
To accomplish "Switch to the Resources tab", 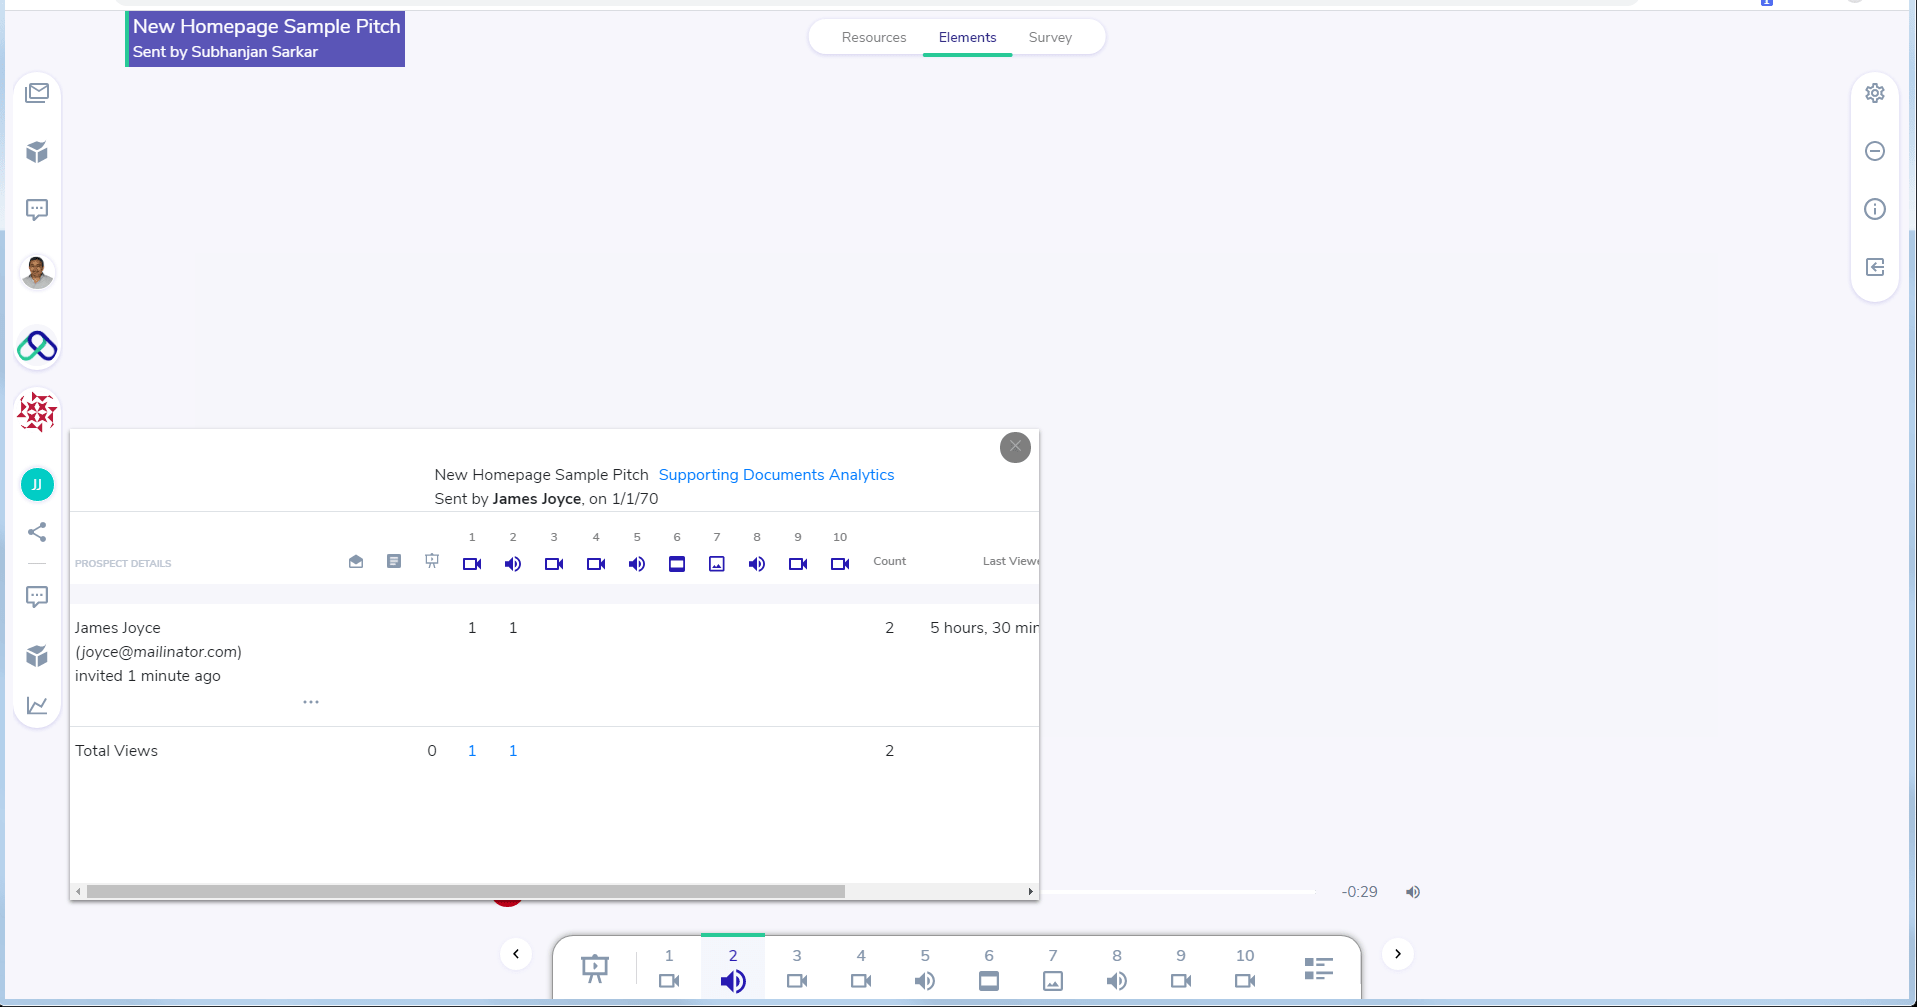I will [873, 38].
